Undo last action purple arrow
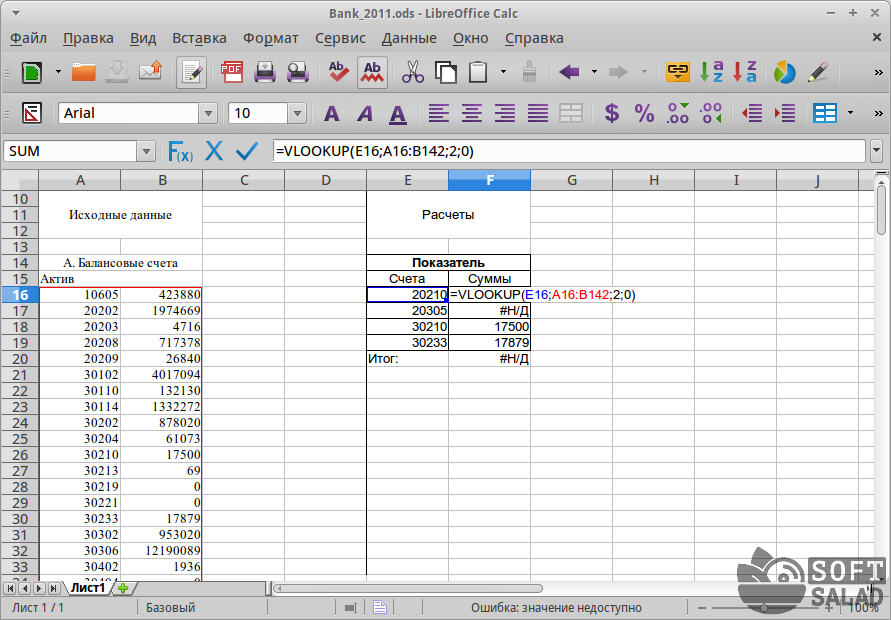Viewport: 891px width, 620px height. (569, 72)
